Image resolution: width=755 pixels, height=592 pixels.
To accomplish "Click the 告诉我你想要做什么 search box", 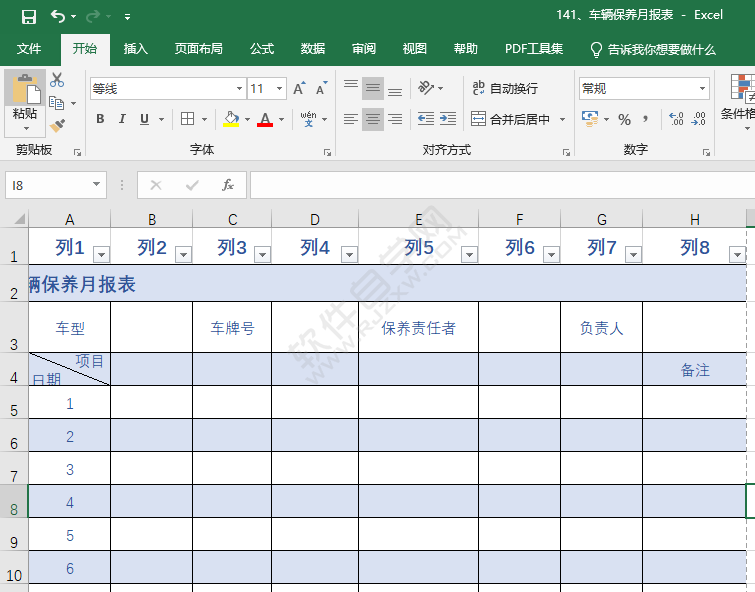I will [x=653, y=49].
